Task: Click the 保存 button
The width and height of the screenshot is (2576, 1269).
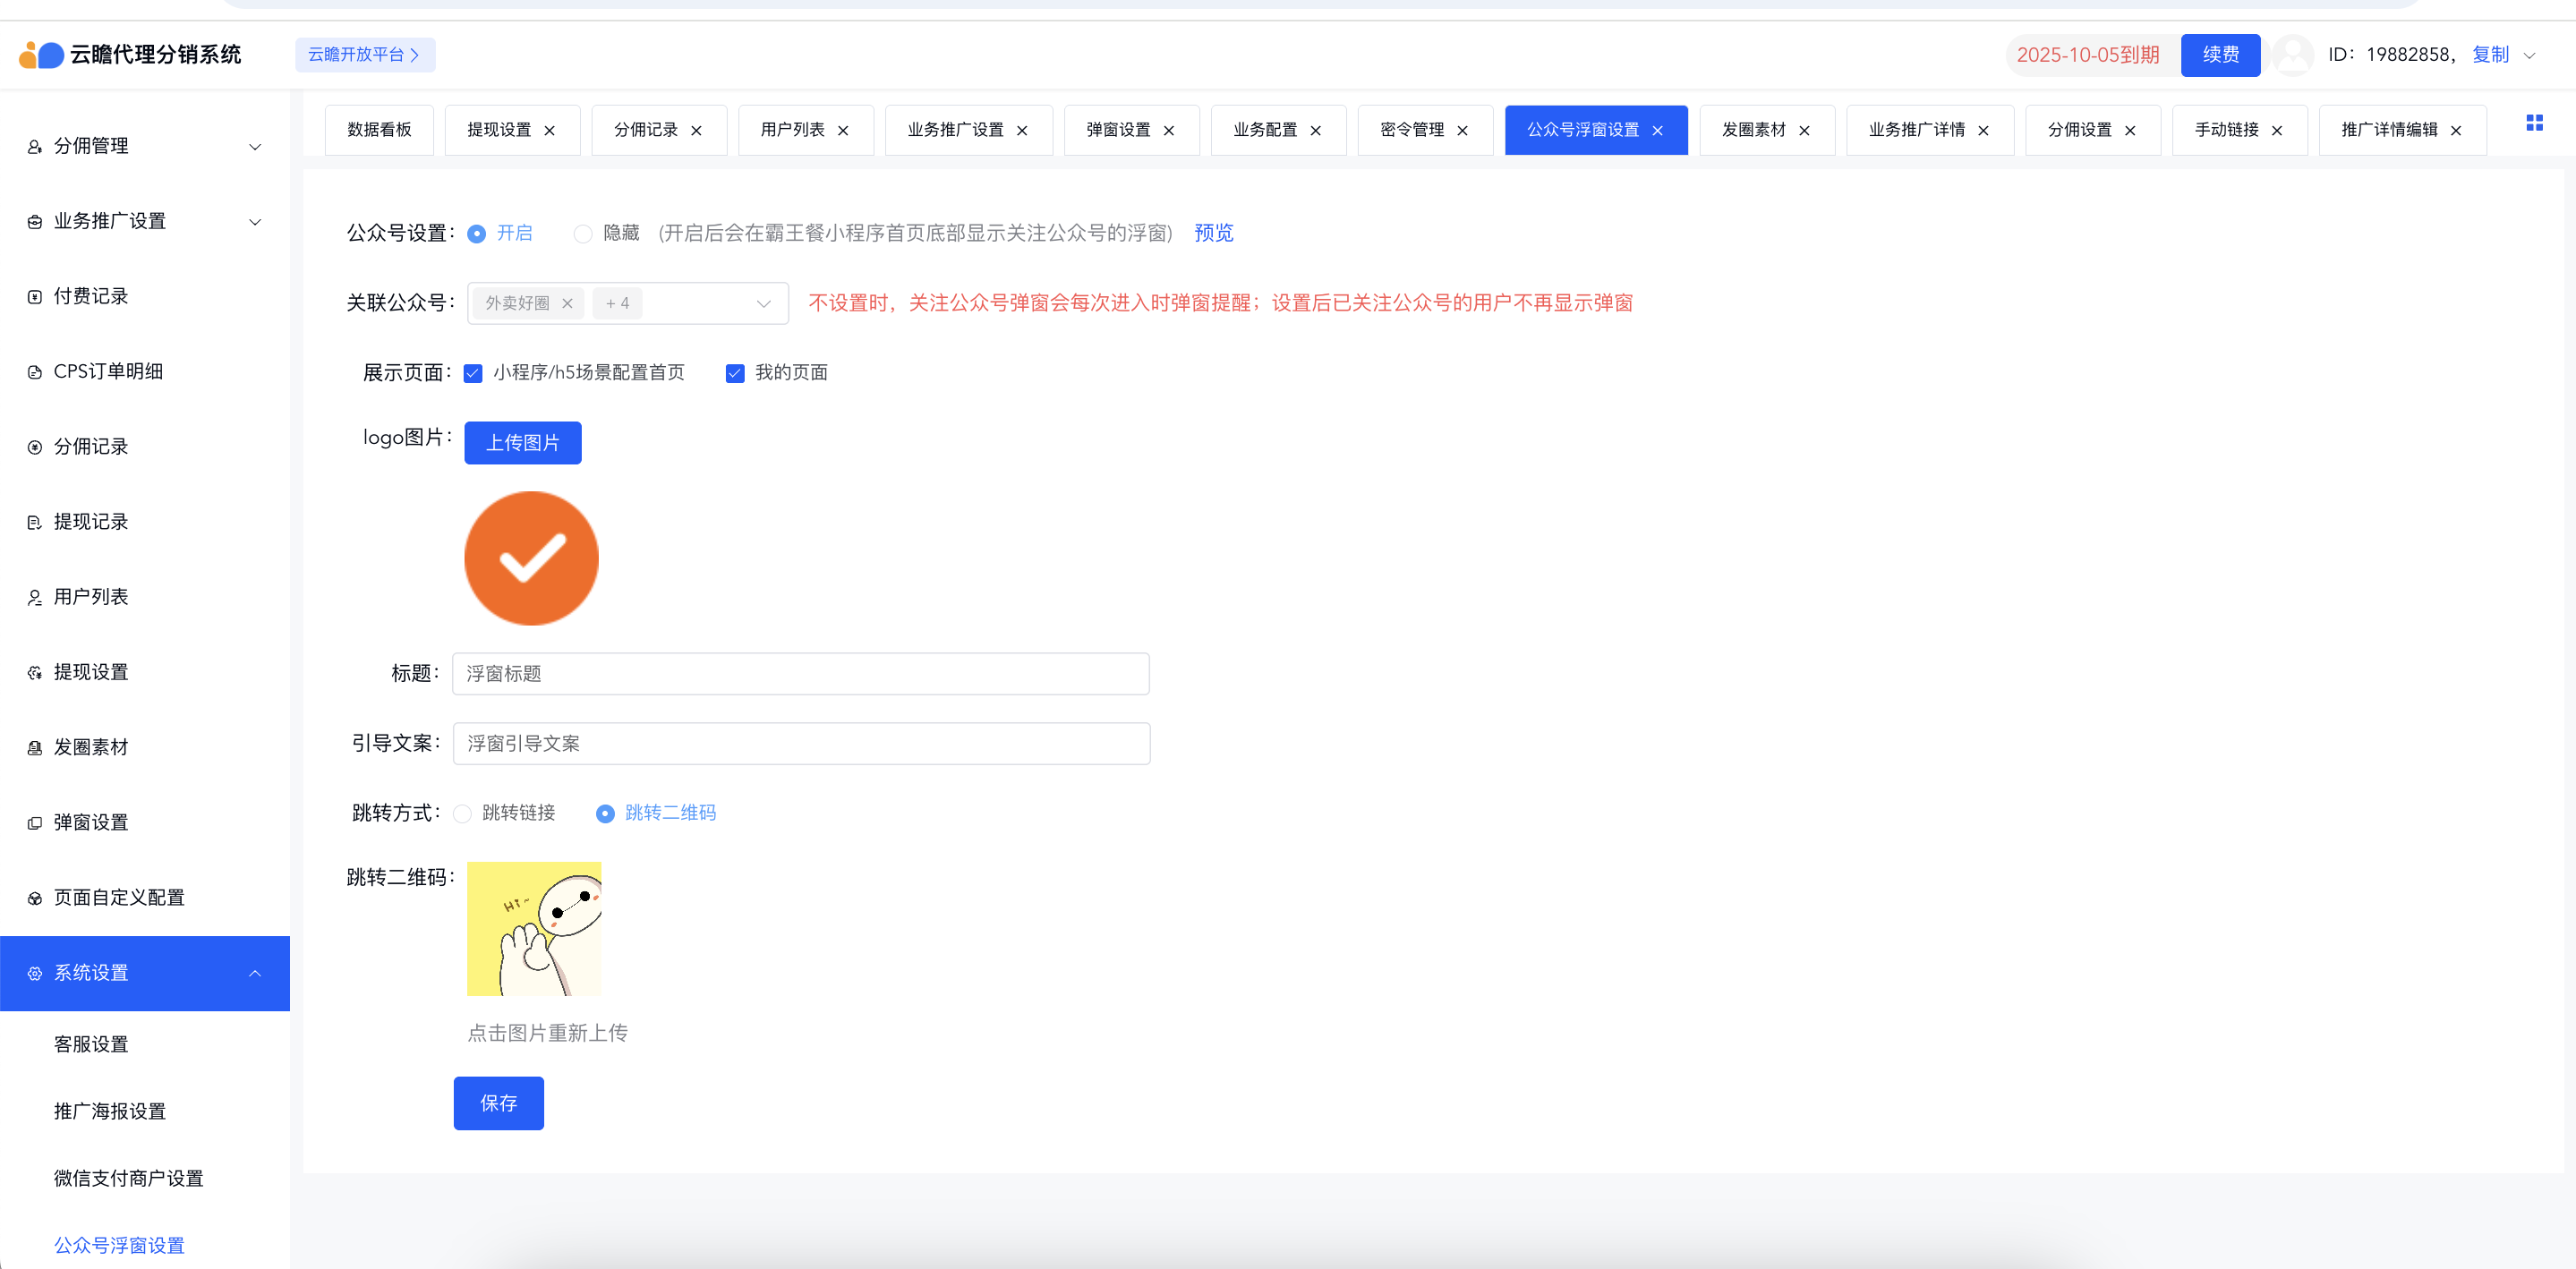Action: coord(498,1103)
